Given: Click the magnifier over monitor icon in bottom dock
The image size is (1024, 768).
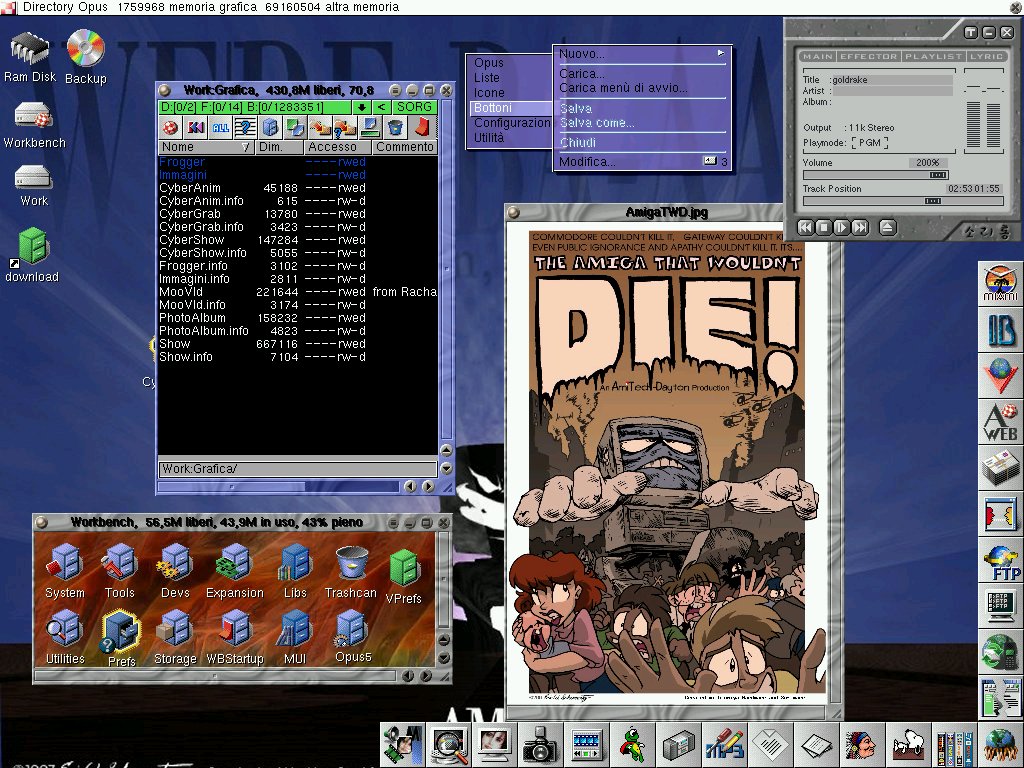Looking at the screenshot, I should (448, 745).
